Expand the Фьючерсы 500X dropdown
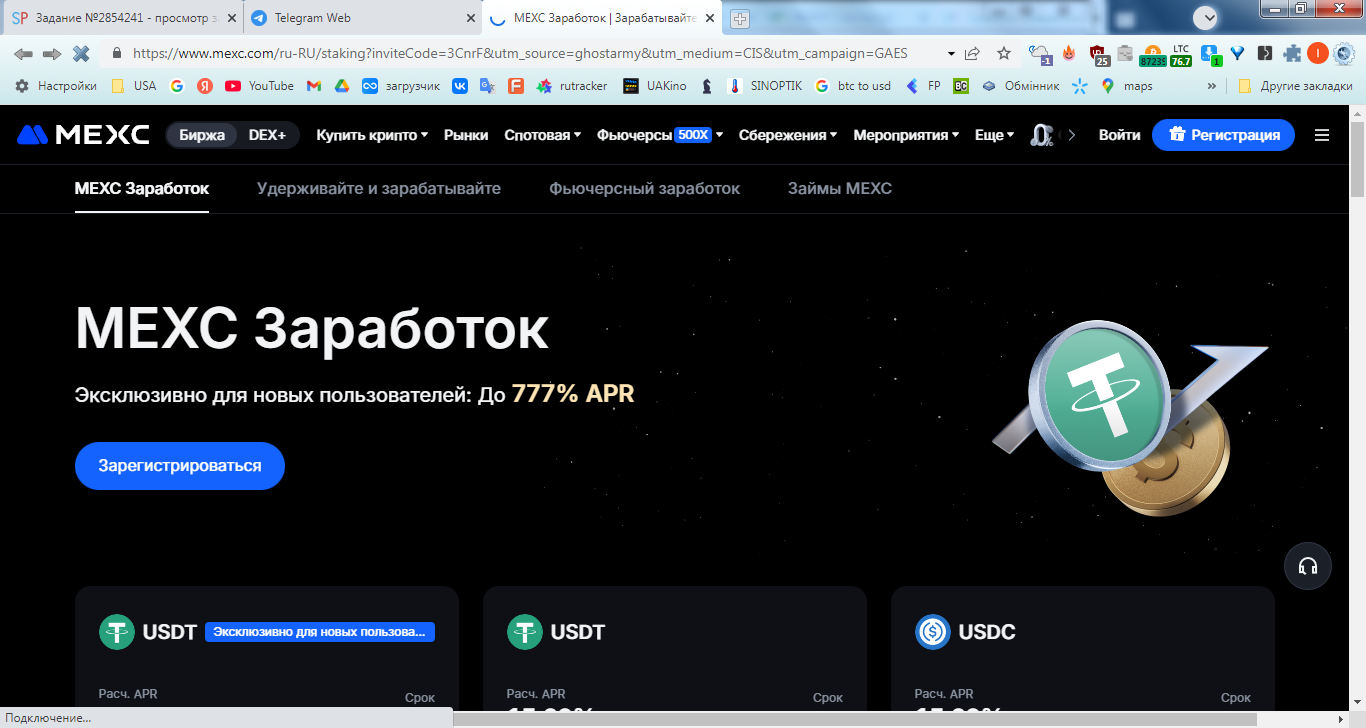Viewport: 1366px width, 728px height. 660,135
